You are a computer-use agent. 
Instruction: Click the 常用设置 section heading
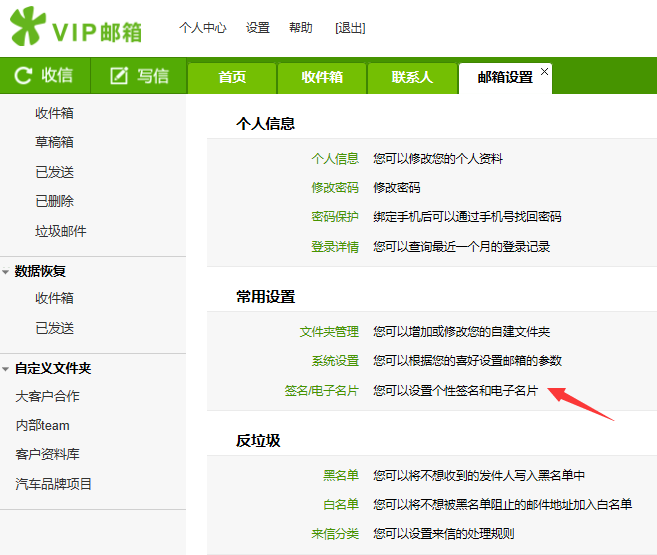pyautogui.click(x=266, y=297)
